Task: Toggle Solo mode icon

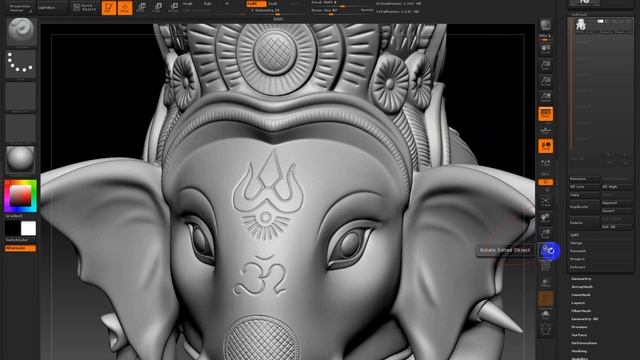Action: [545, 314]
